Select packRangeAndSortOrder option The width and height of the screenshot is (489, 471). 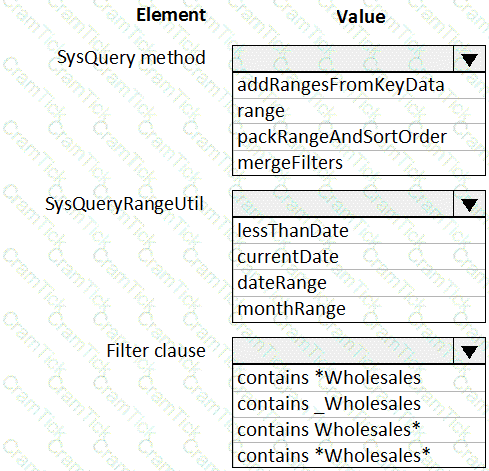[x=359, y=137]
